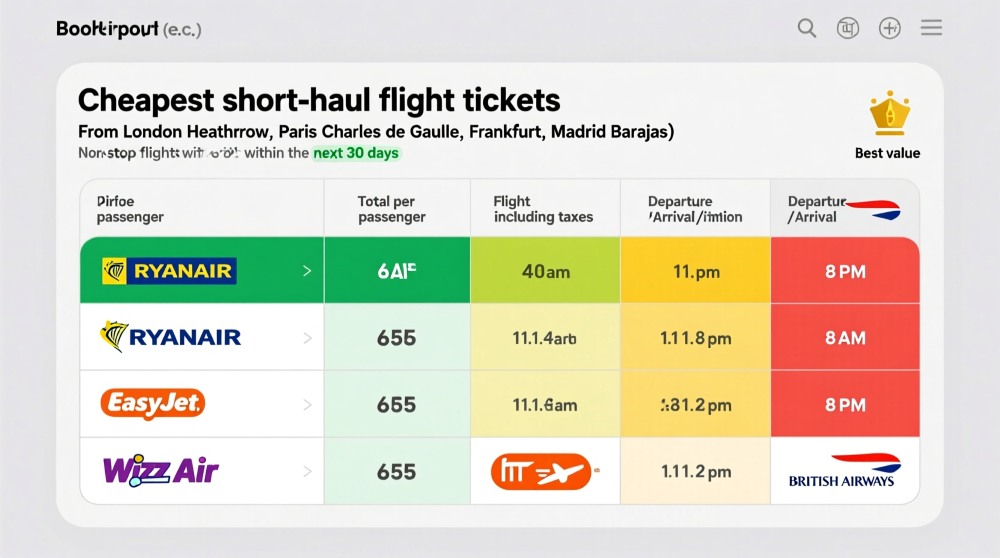Click the British Airways logo in bottom row

point(845,471)
